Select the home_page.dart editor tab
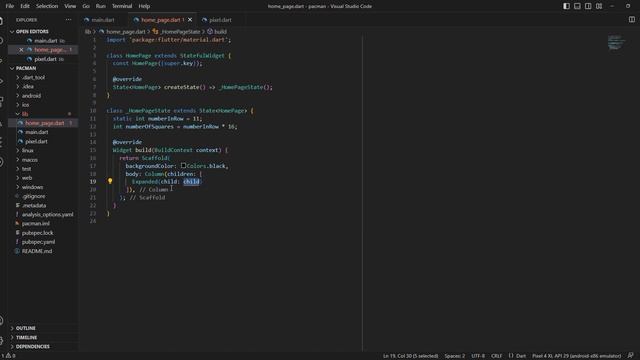This screenshot has height=360, width=640. [x=162, y=20]
